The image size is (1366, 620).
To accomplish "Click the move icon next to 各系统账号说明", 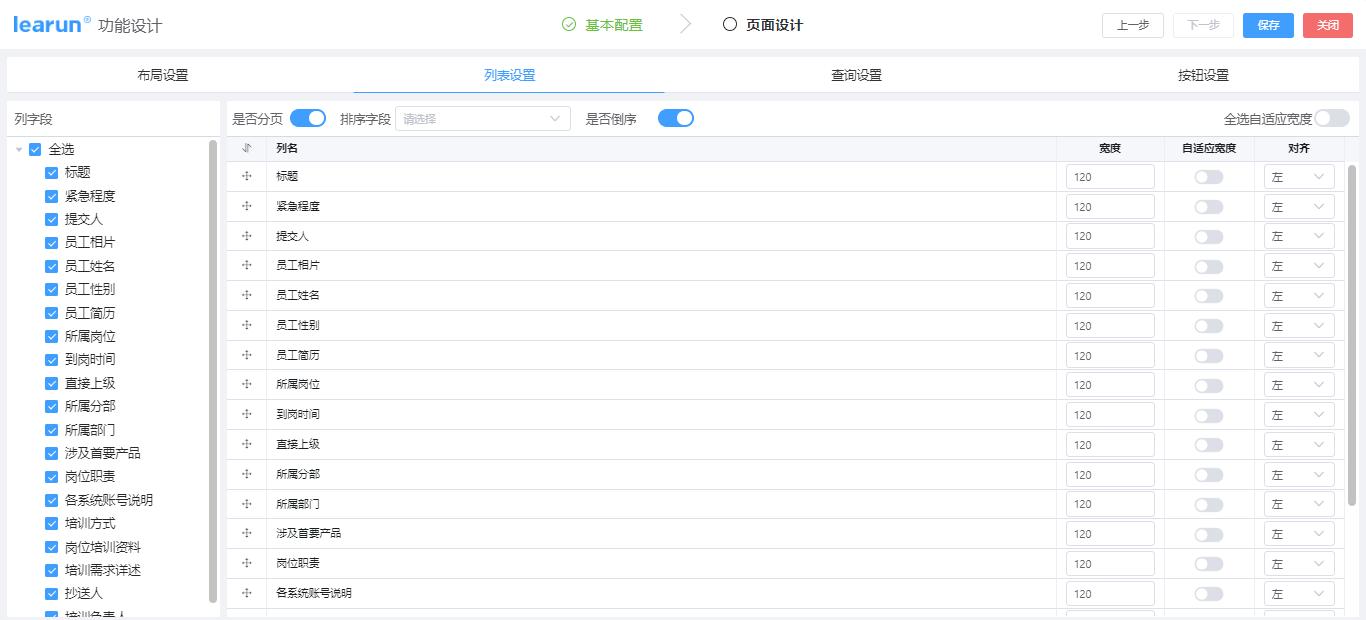I will click(245, 593).
